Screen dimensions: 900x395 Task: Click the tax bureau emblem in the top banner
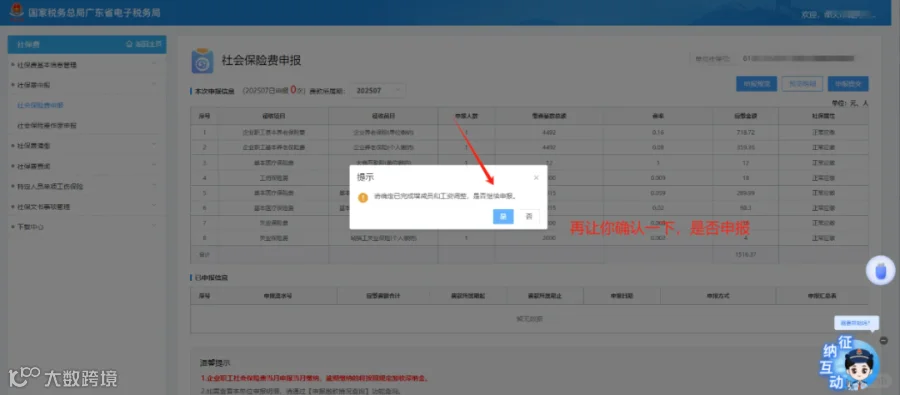tap(17, 11)
